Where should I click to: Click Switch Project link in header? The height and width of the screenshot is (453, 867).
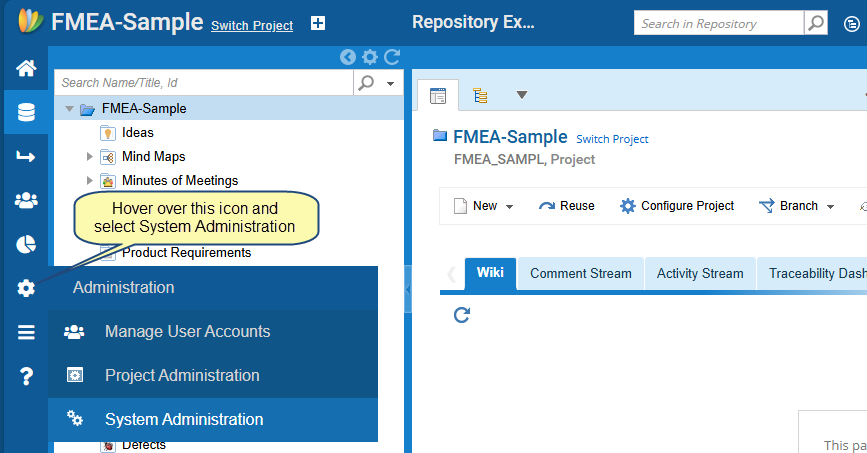(x=252, y=25)
